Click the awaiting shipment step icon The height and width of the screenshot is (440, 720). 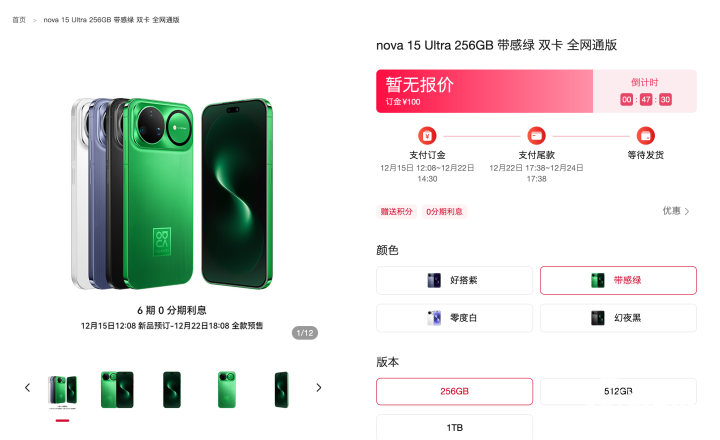coord(645,135)
